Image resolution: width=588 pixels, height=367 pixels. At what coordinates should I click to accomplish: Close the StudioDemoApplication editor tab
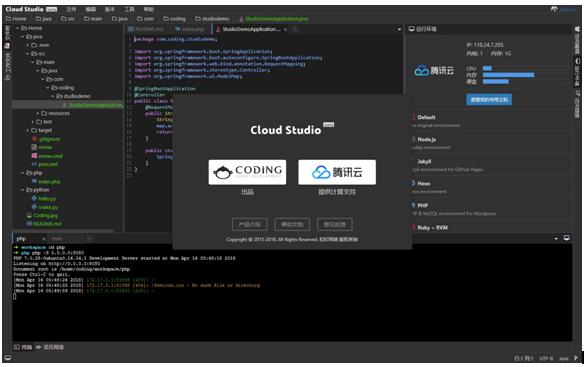click(286, 29)
